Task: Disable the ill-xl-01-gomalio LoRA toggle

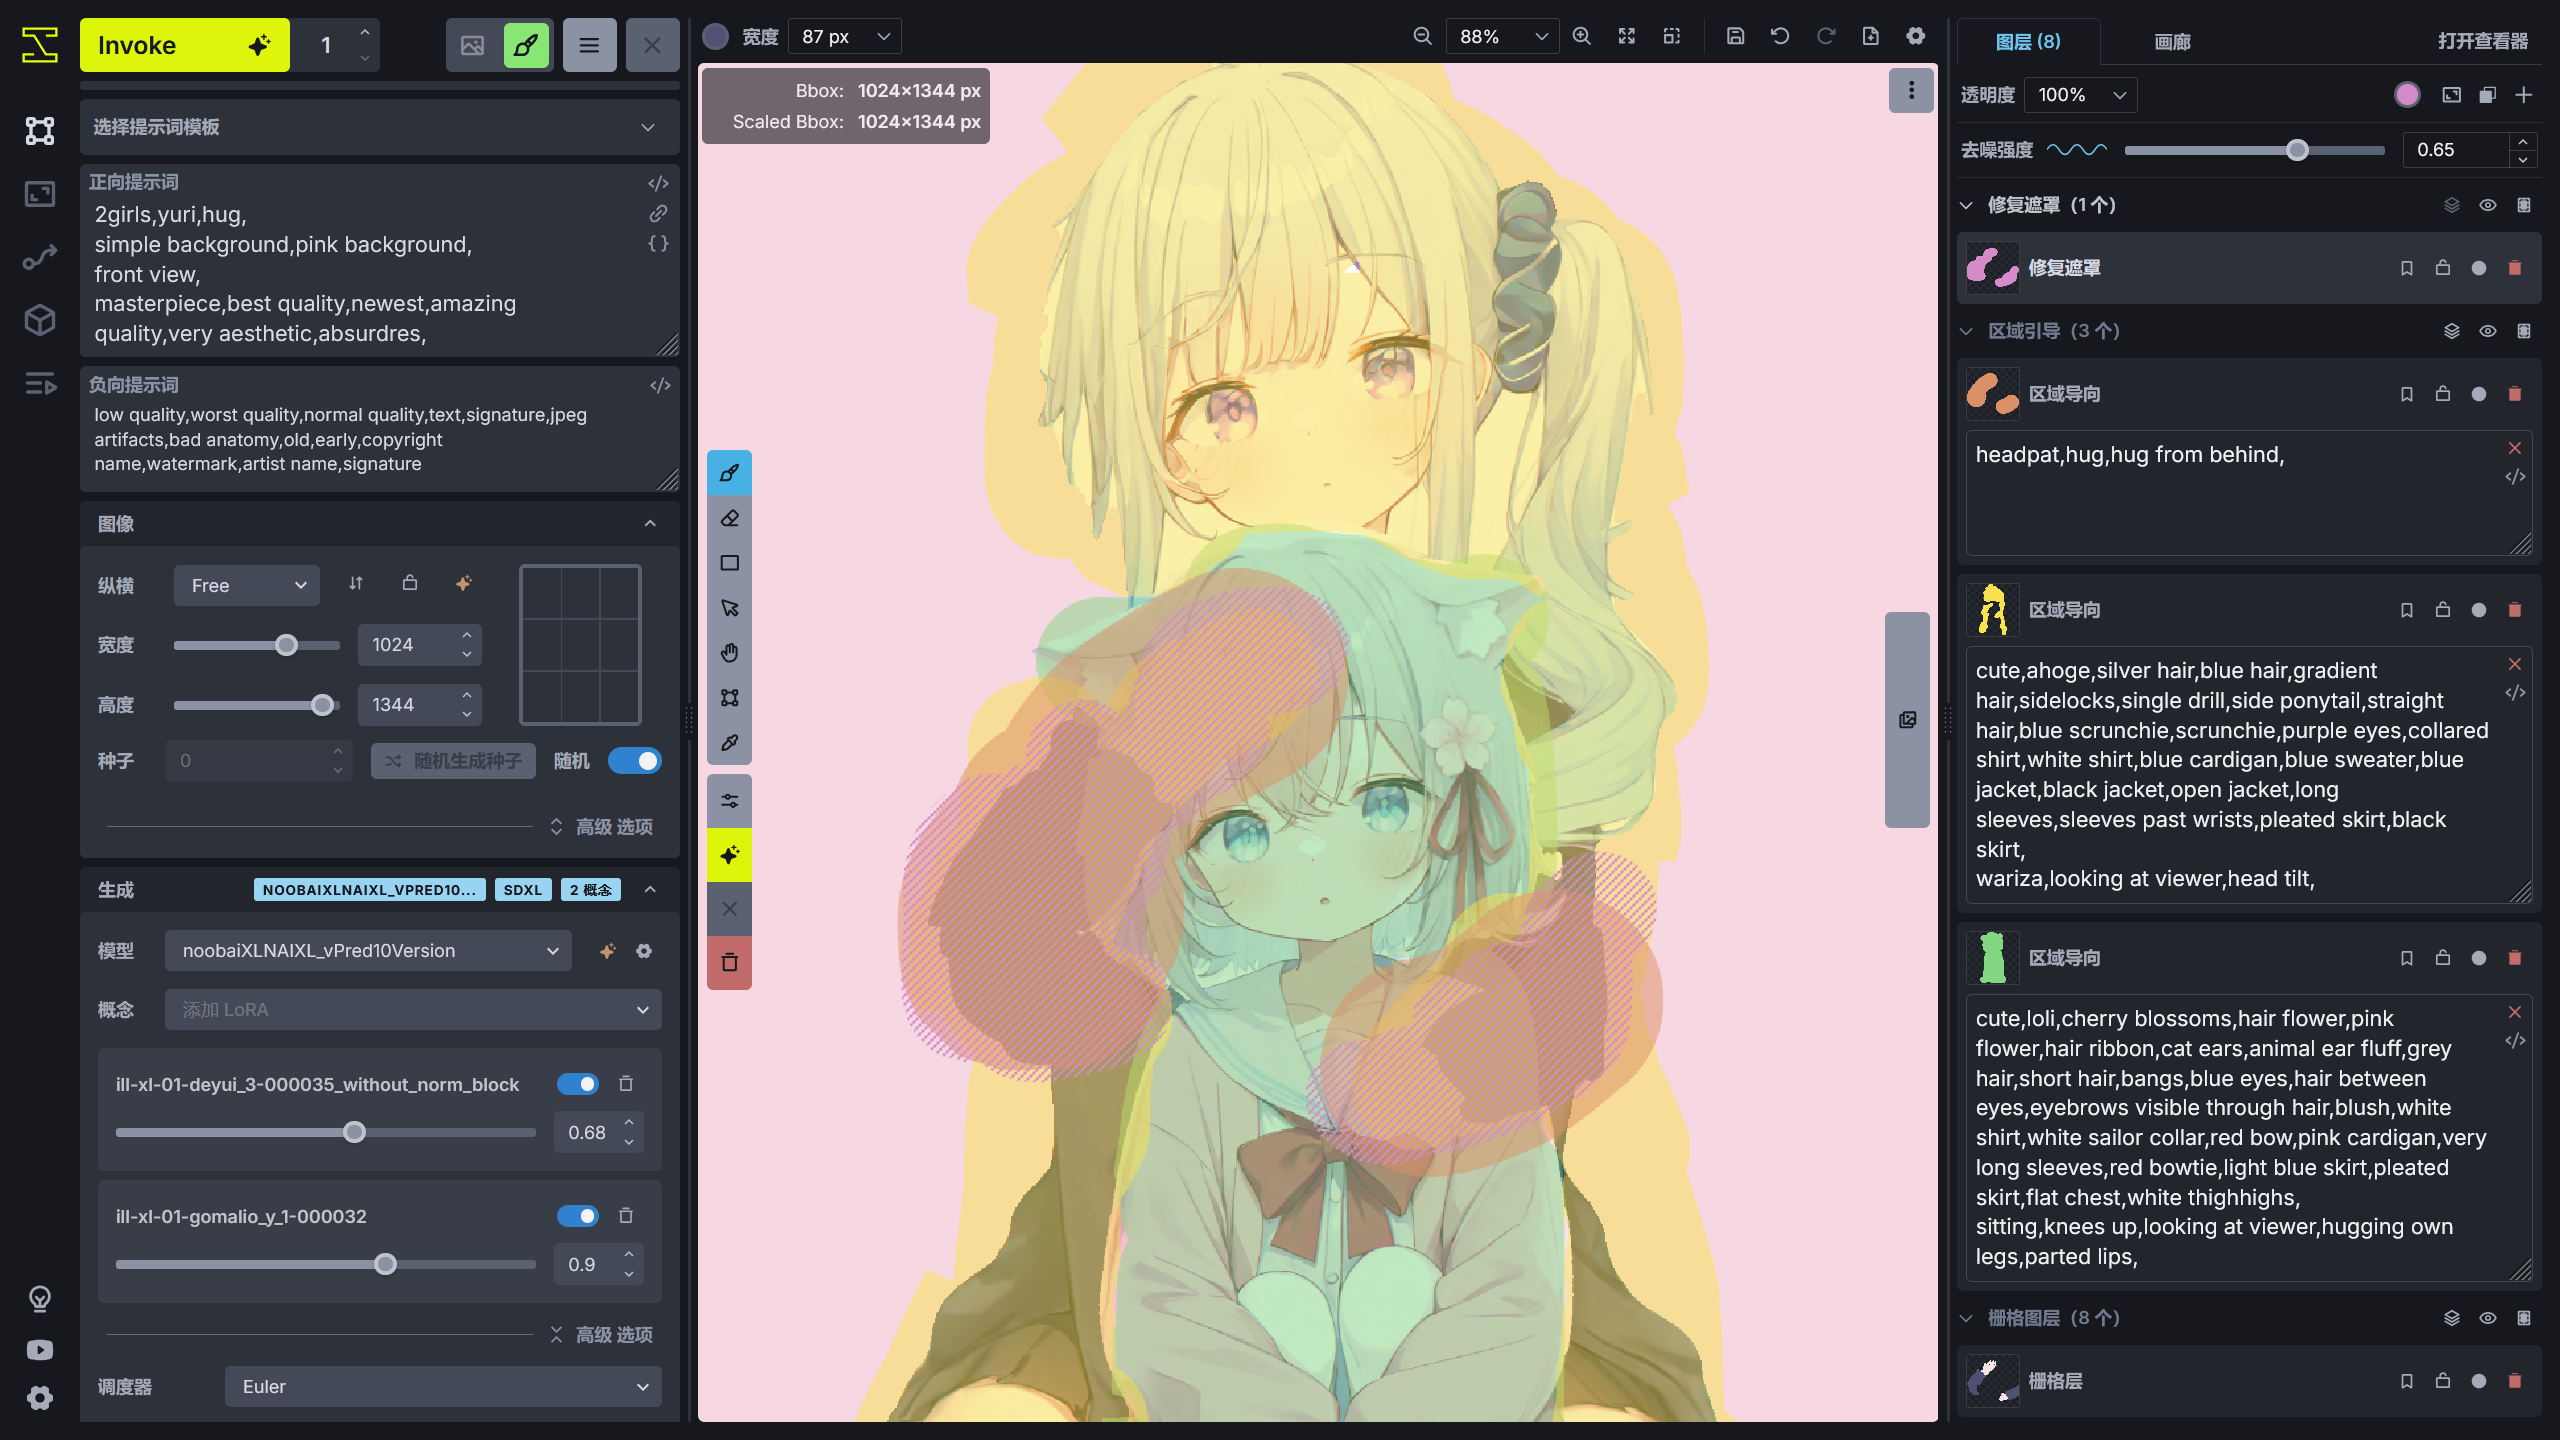Action: point(579,1215)
